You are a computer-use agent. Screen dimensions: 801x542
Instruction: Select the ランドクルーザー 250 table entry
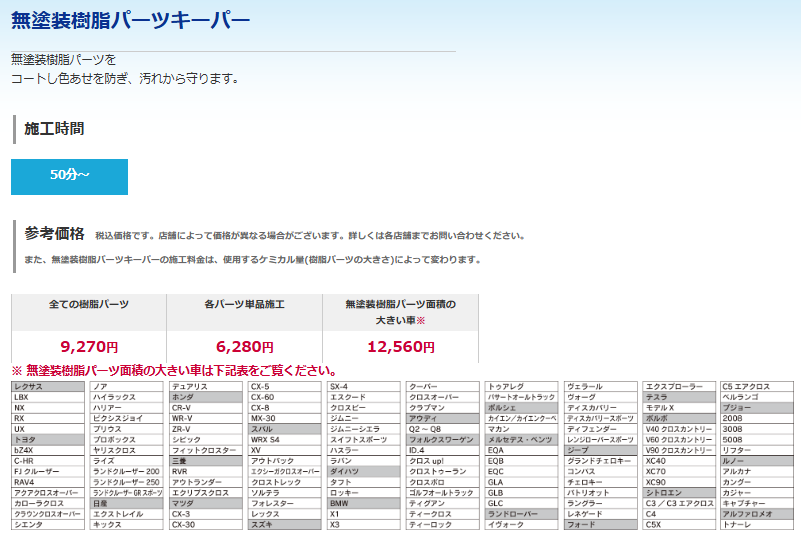[125, 482]
